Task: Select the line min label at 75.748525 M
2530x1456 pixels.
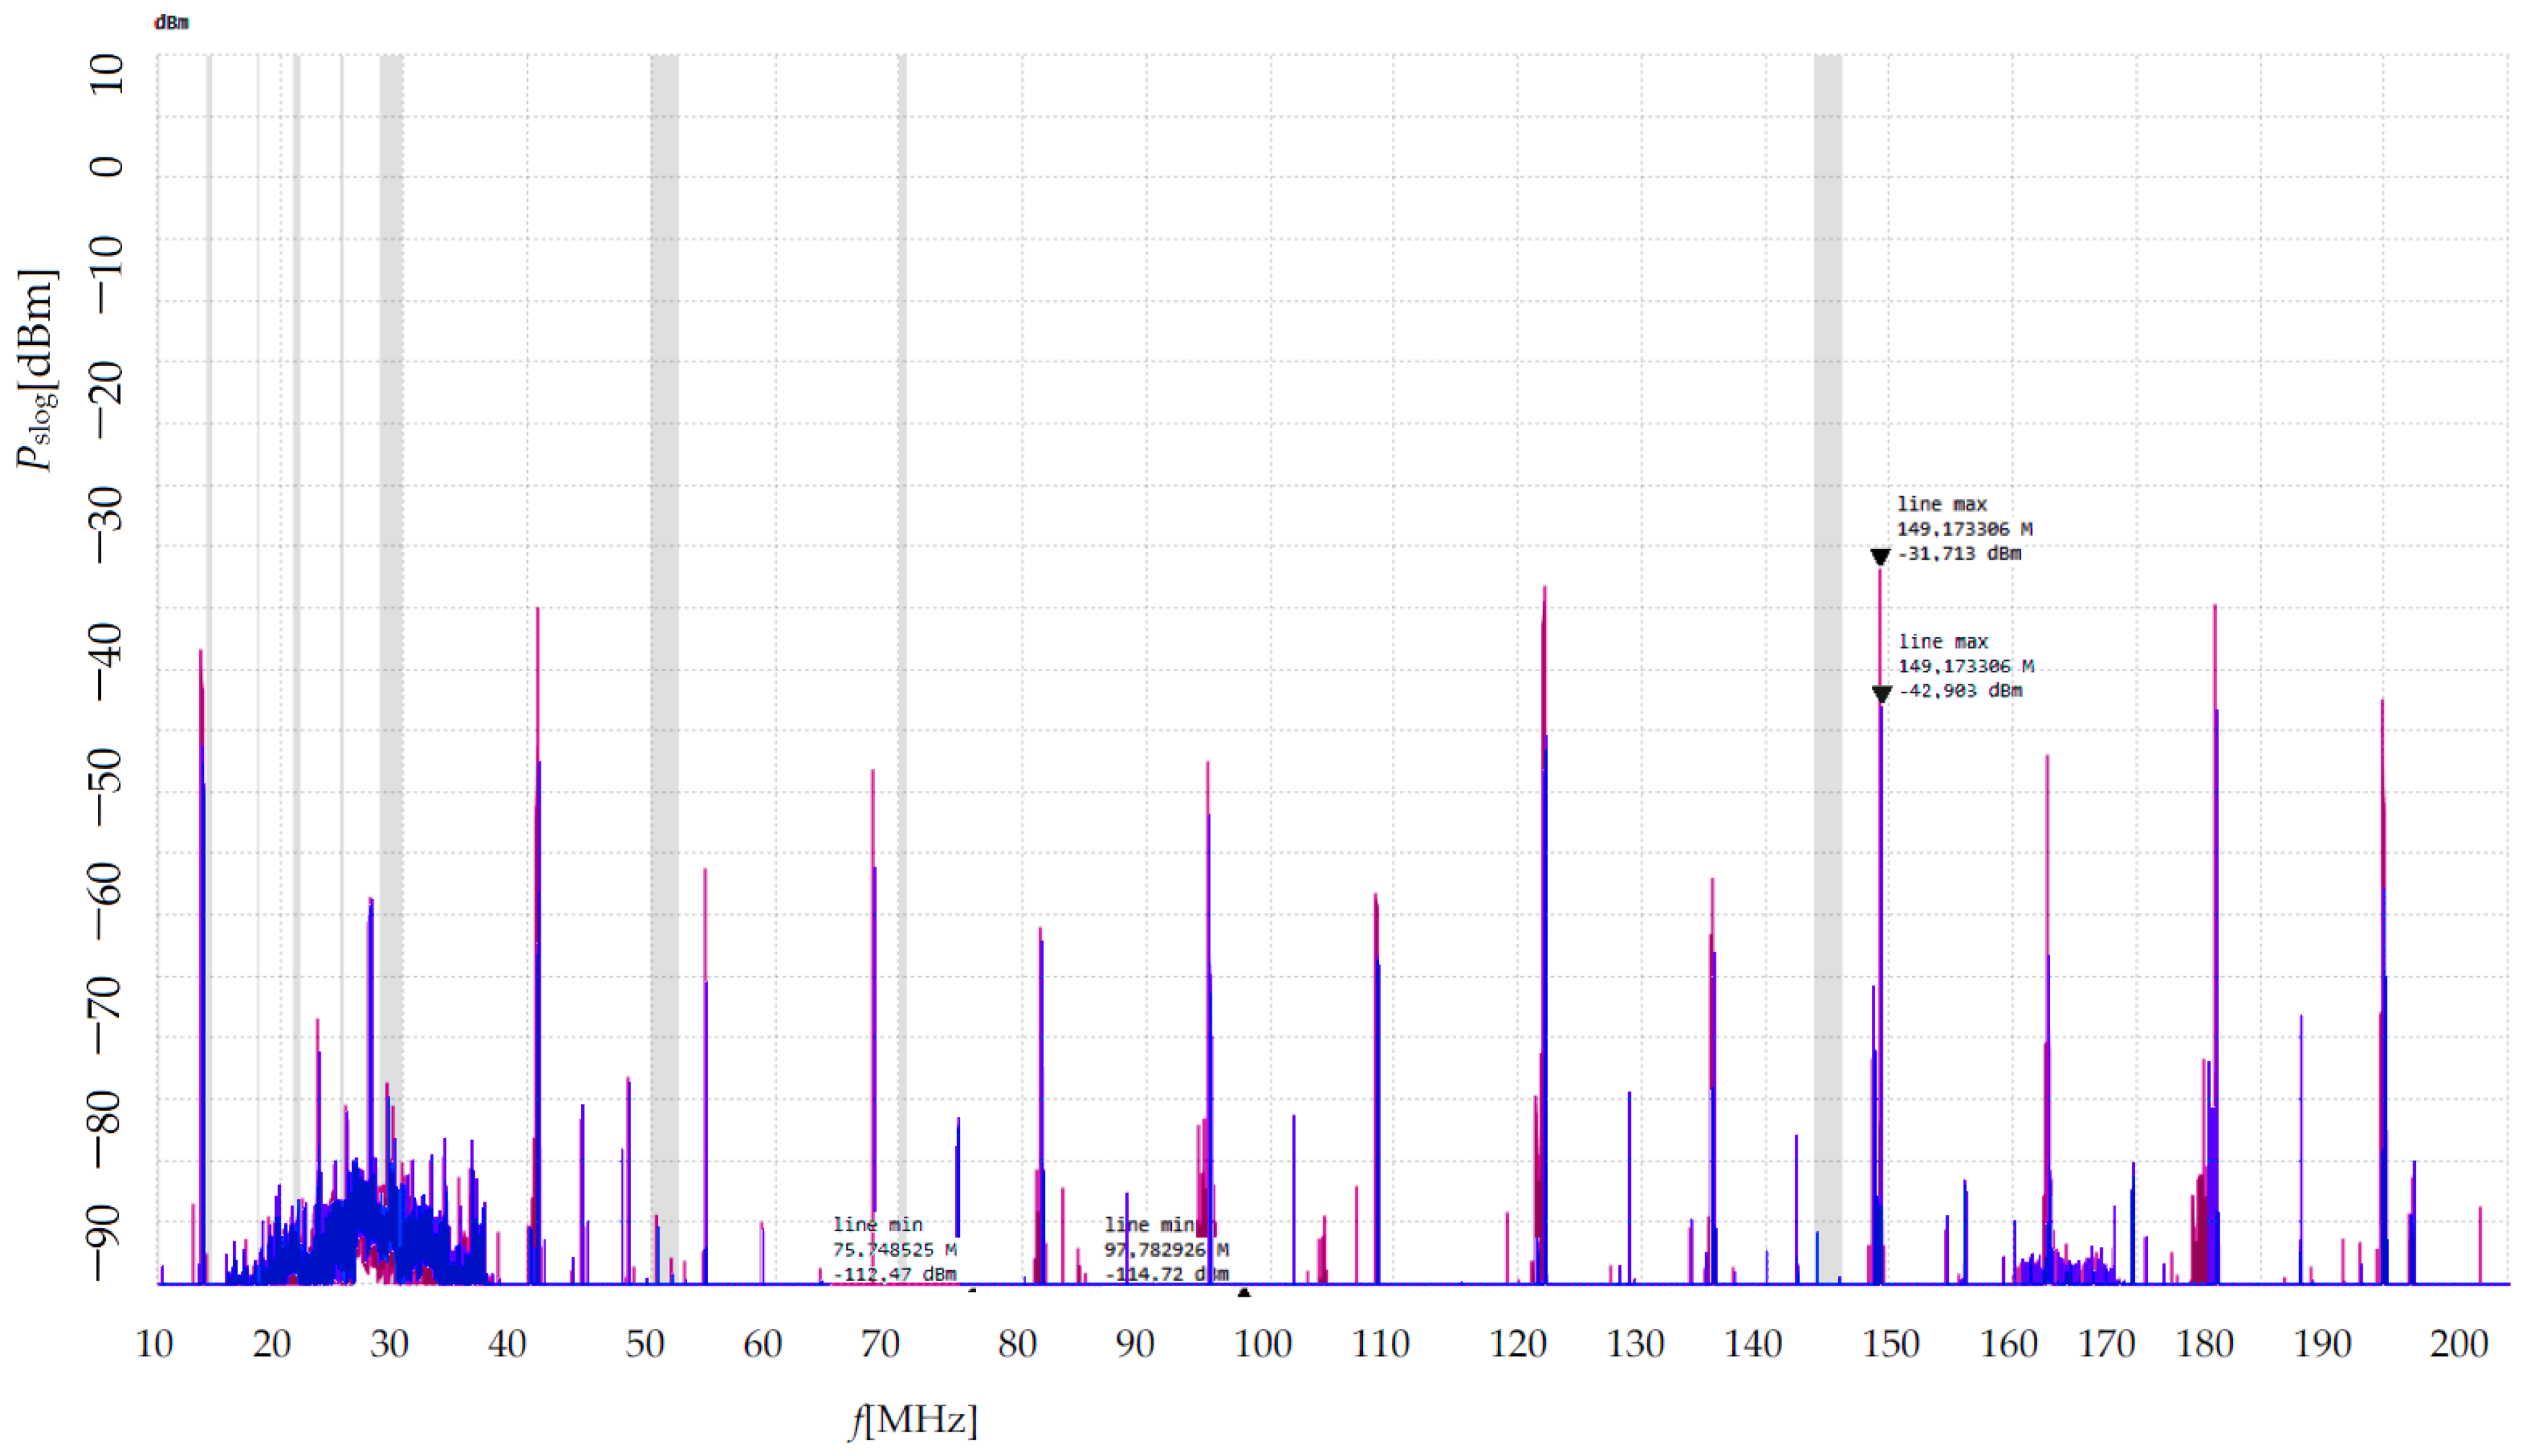Action: click(895, 1249)
